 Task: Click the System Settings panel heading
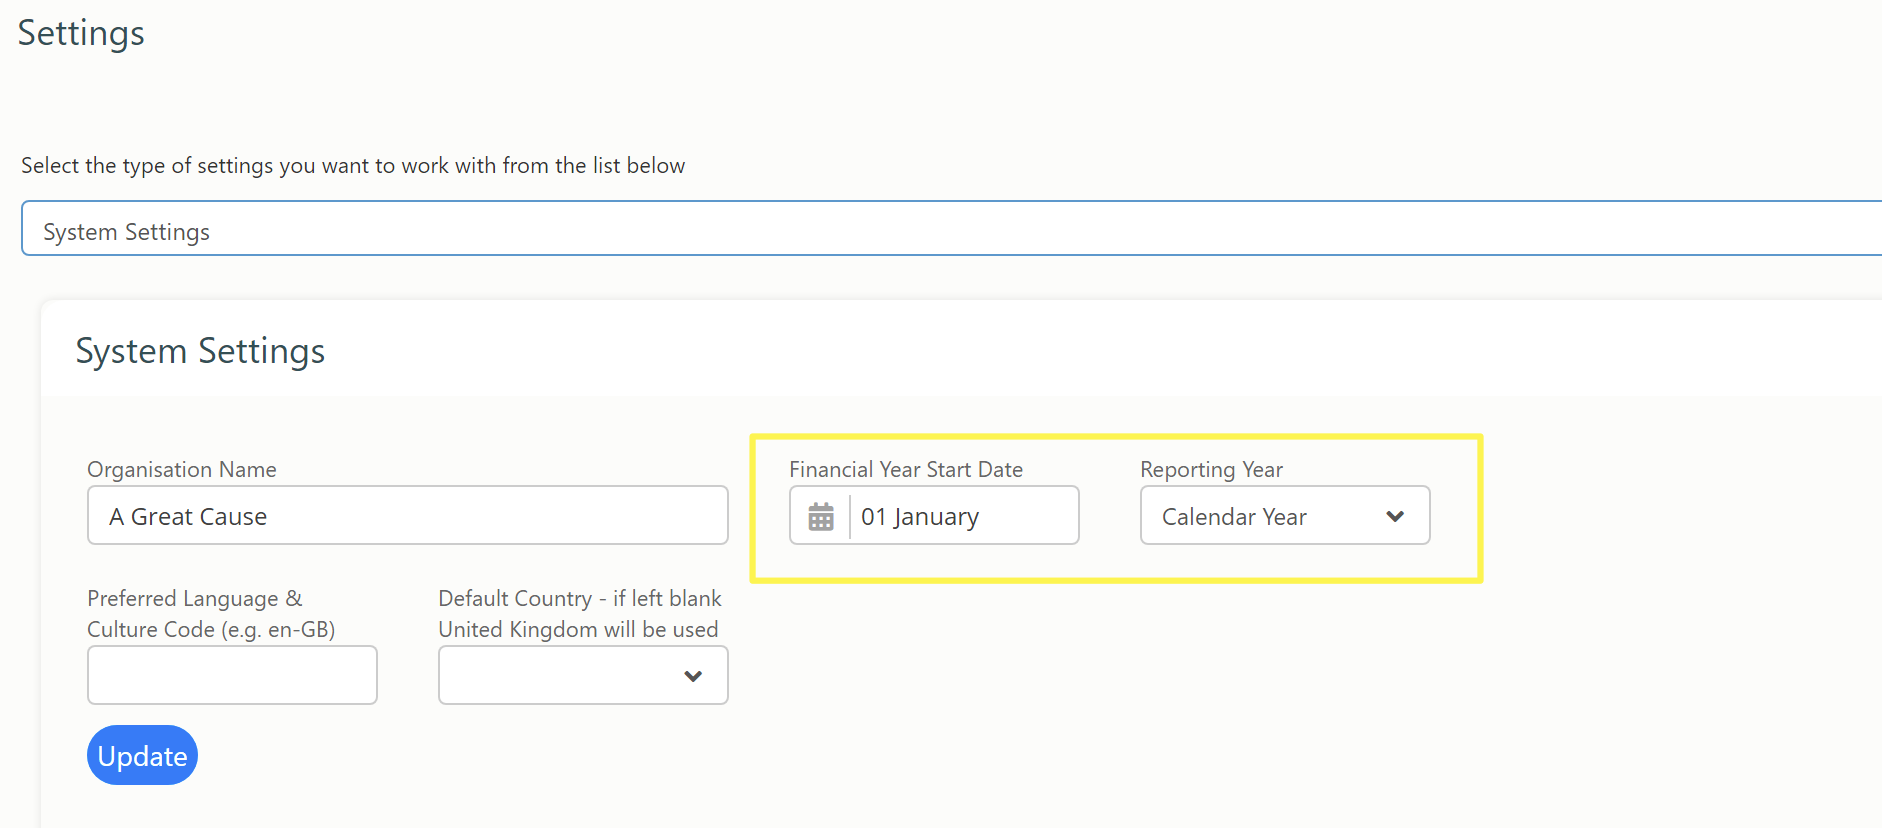pyautogui.click(x=200, y=351)
